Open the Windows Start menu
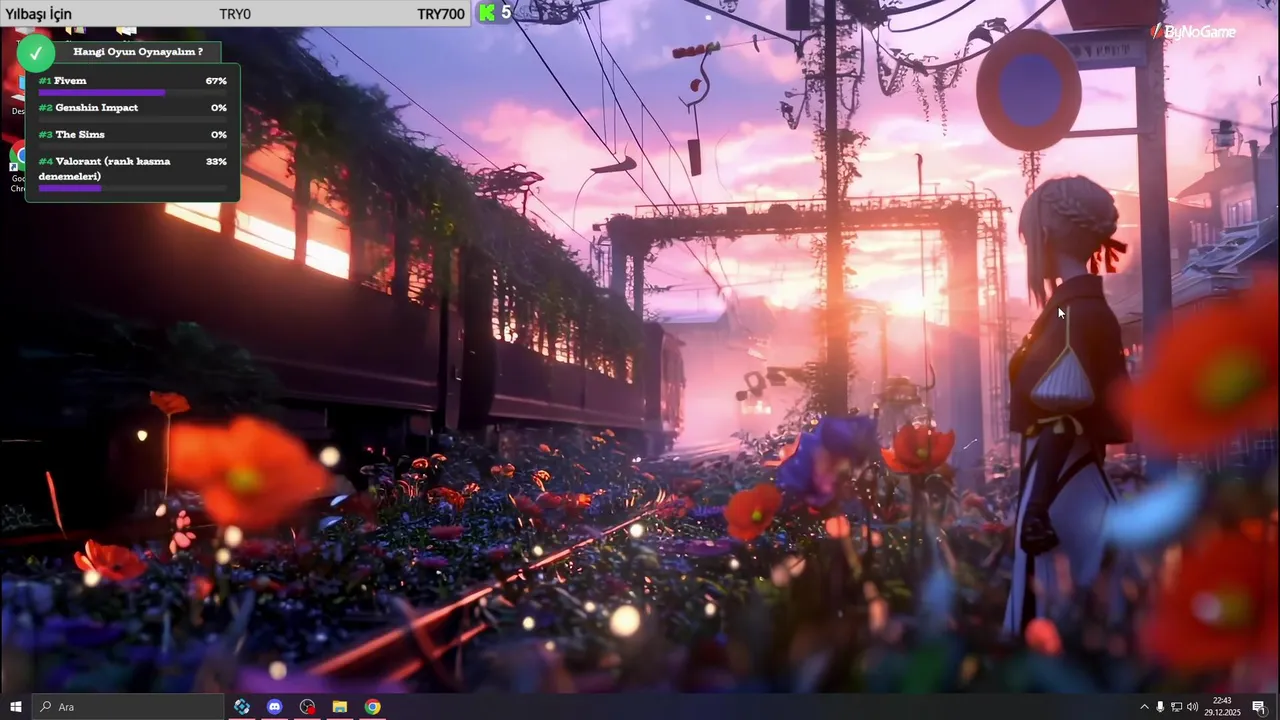 15,707
